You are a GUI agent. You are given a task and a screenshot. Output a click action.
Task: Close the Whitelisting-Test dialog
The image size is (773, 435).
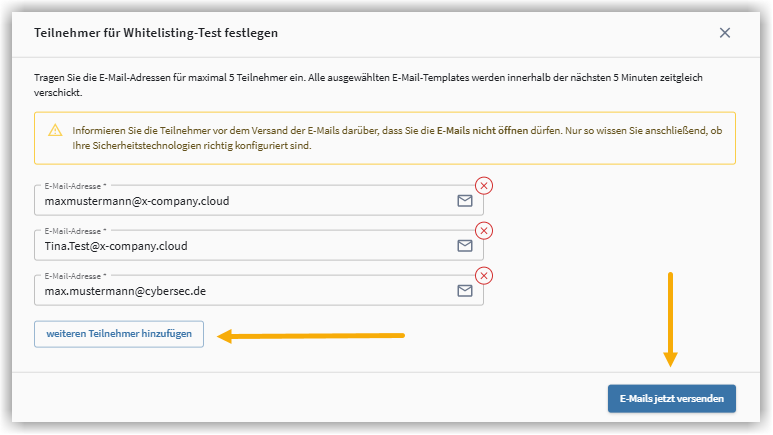724,33
